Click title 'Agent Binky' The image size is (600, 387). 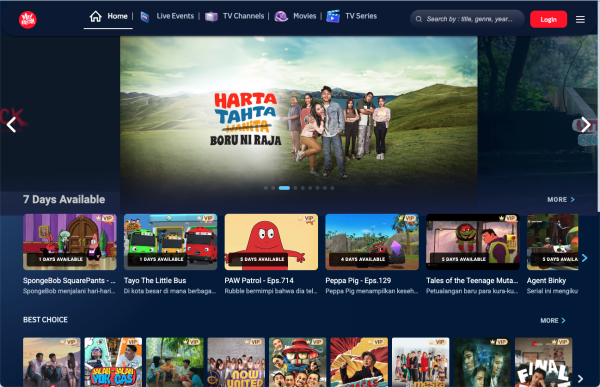click(546, 281)
